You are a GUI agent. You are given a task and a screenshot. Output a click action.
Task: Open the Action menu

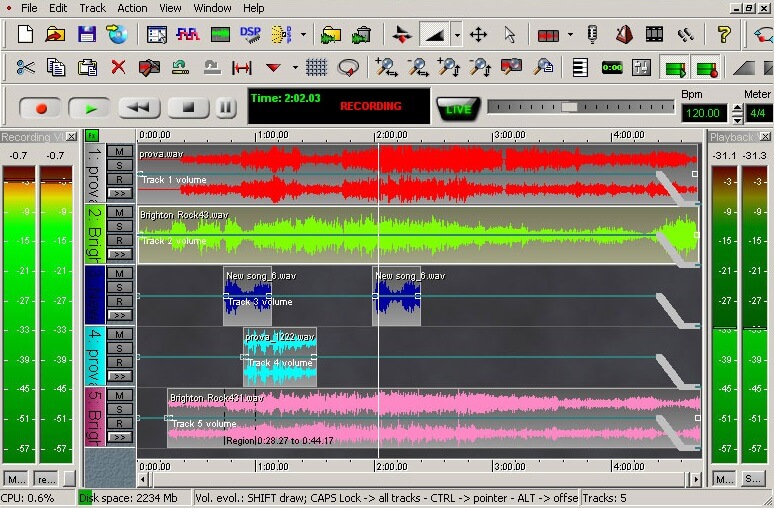pos(132,8)
